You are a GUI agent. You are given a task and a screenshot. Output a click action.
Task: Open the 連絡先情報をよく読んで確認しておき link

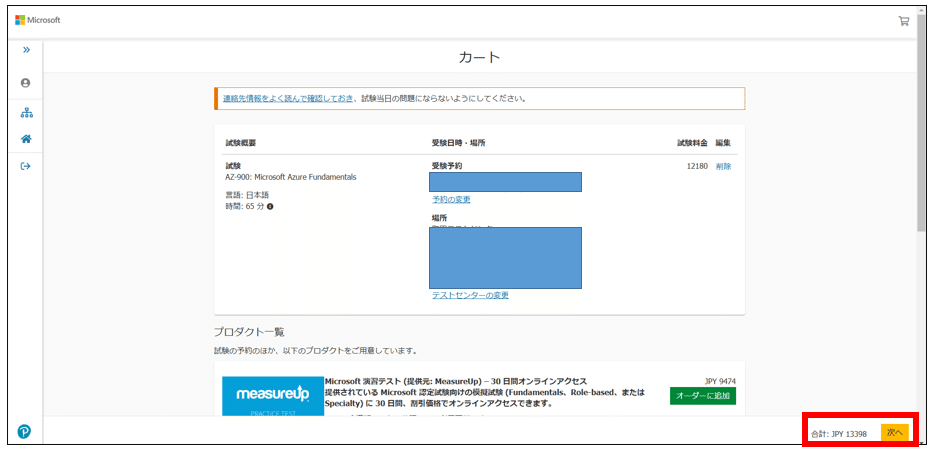[x=289, y=98]
